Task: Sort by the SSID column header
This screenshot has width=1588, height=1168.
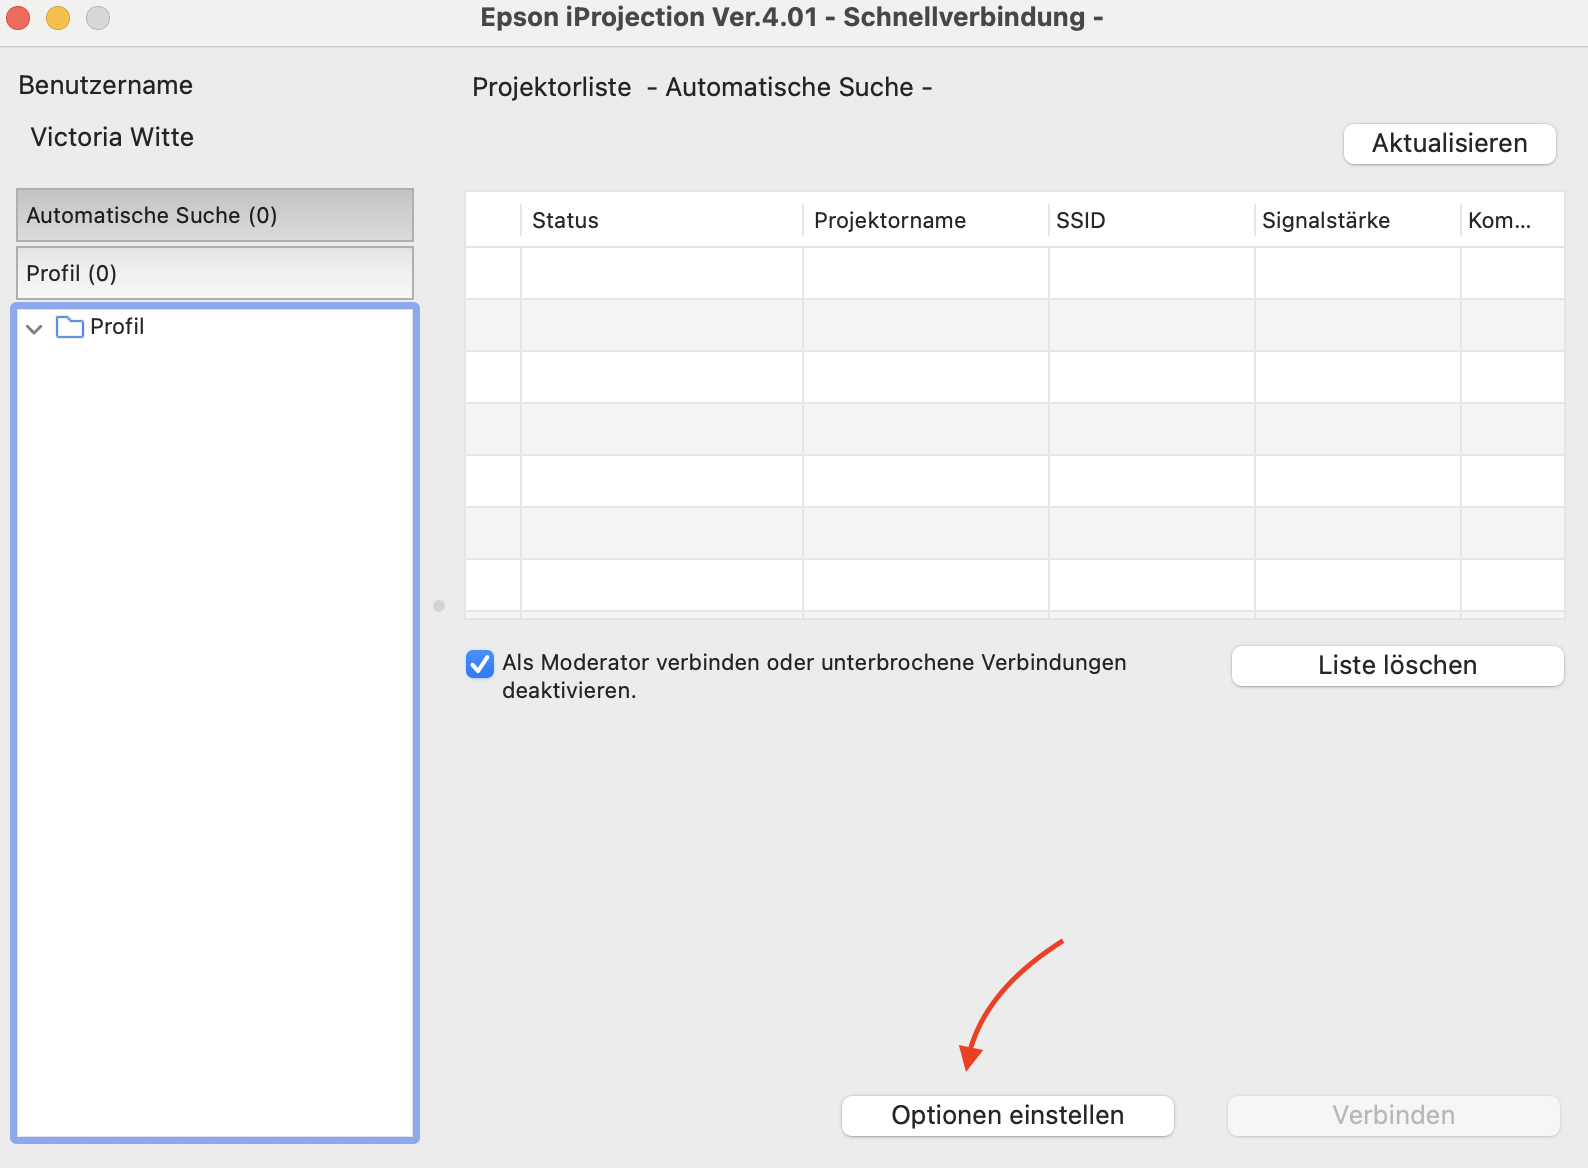Action: point(1151,220)
